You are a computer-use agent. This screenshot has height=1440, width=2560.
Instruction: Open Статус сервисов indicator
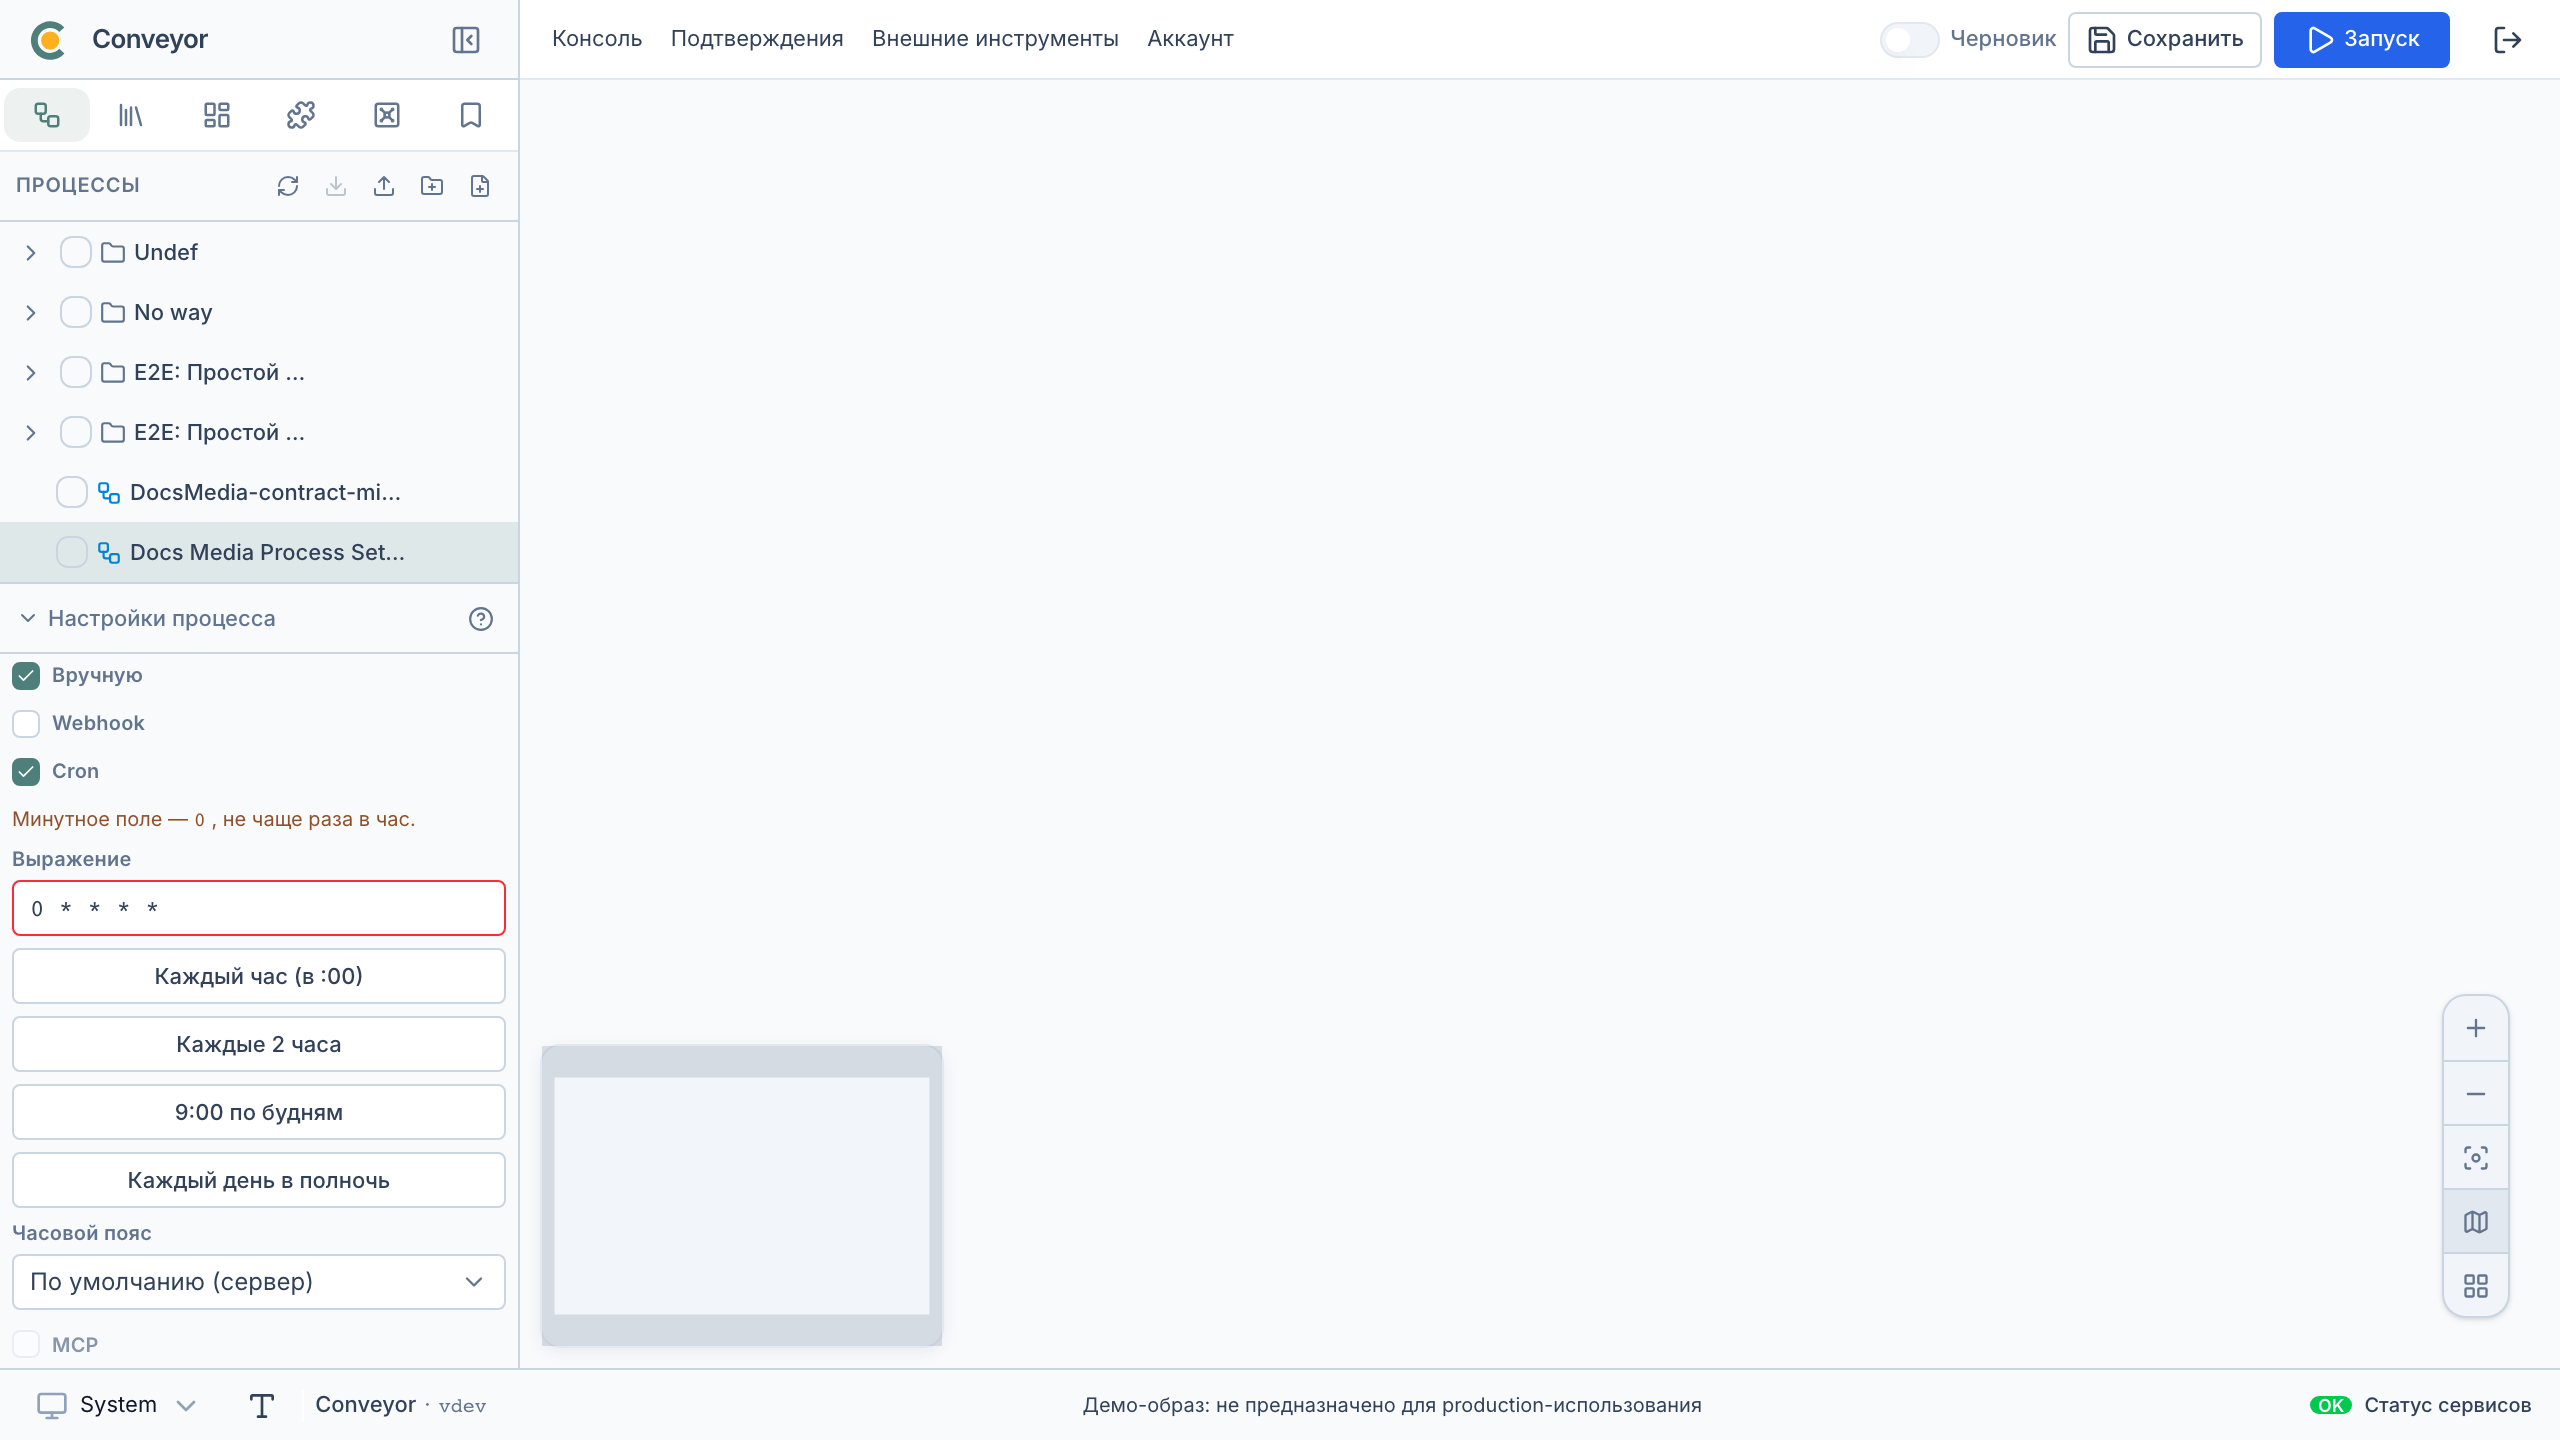tap(2421, 1405)
